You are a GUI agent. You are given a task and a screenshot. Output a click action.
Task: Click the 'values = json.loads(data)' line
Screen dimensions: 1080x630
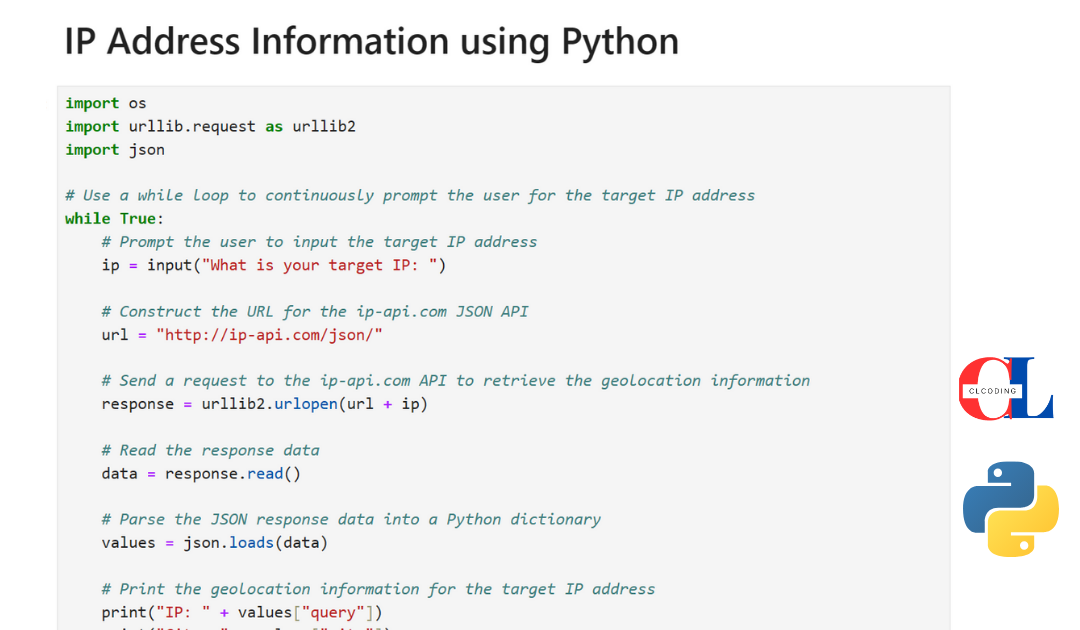click(x=214, y=543)
